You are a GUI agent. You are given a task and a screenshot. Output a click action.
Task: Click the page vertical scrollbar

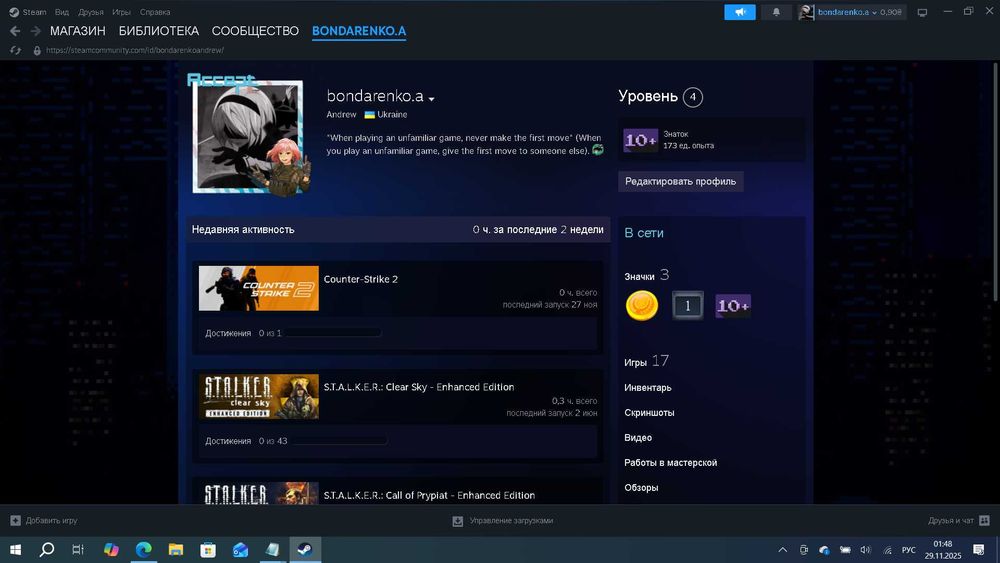[x=995, y=182]
